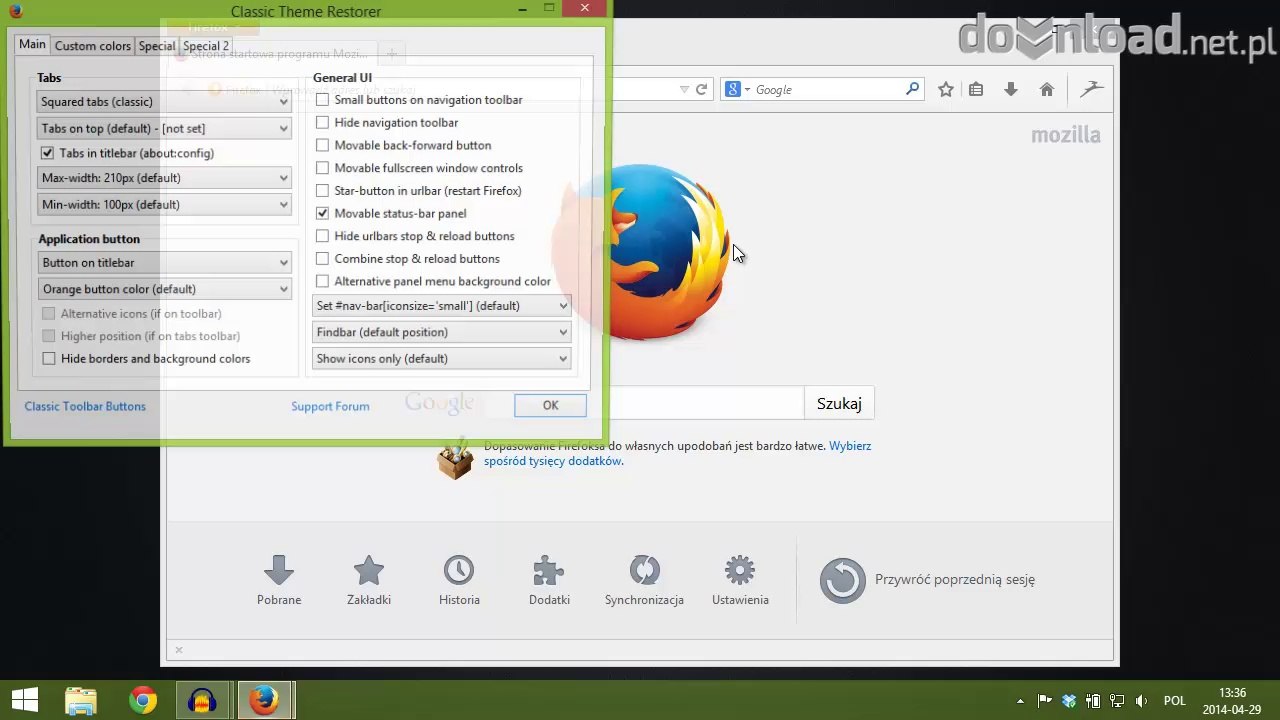Open Historia history shortcut on start page
The width and height of the screenshot is (1280, 720).
pos(459,580)
